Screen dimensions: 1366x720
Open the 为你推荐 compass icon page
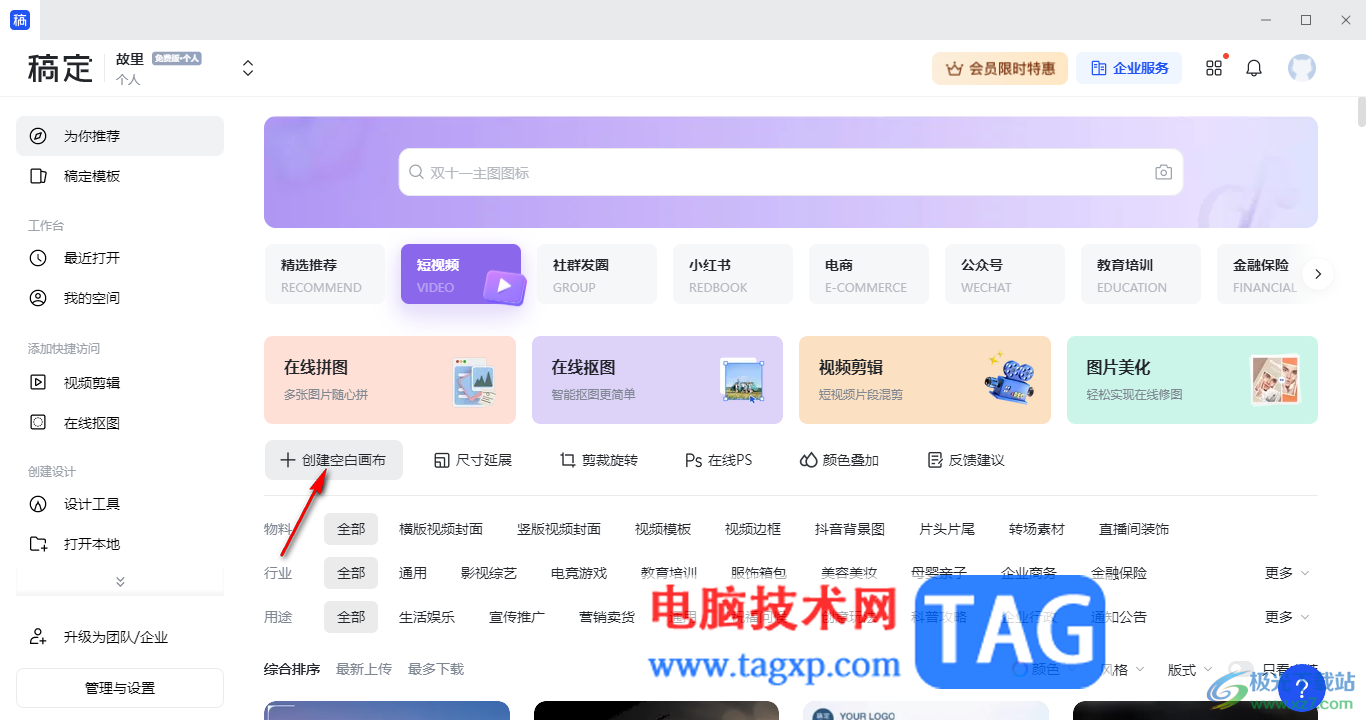coord(120,136)
